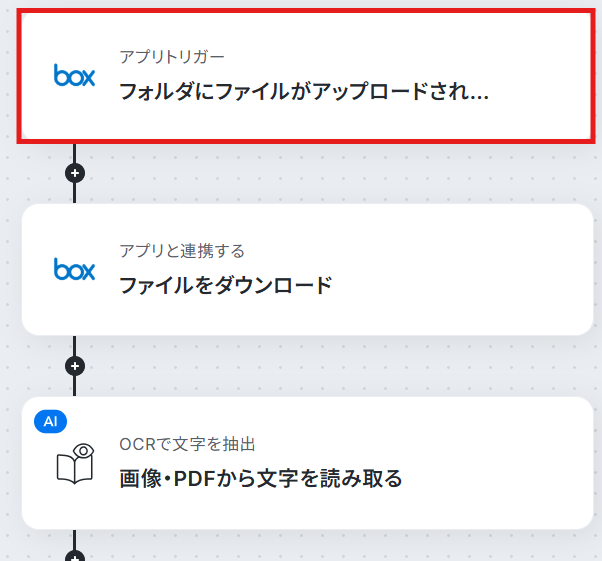Image resolution: width=602 pixels, height=561 pixels.
Task: Click the blue AI badge on the OCR card
Action: tap(50, 422)
